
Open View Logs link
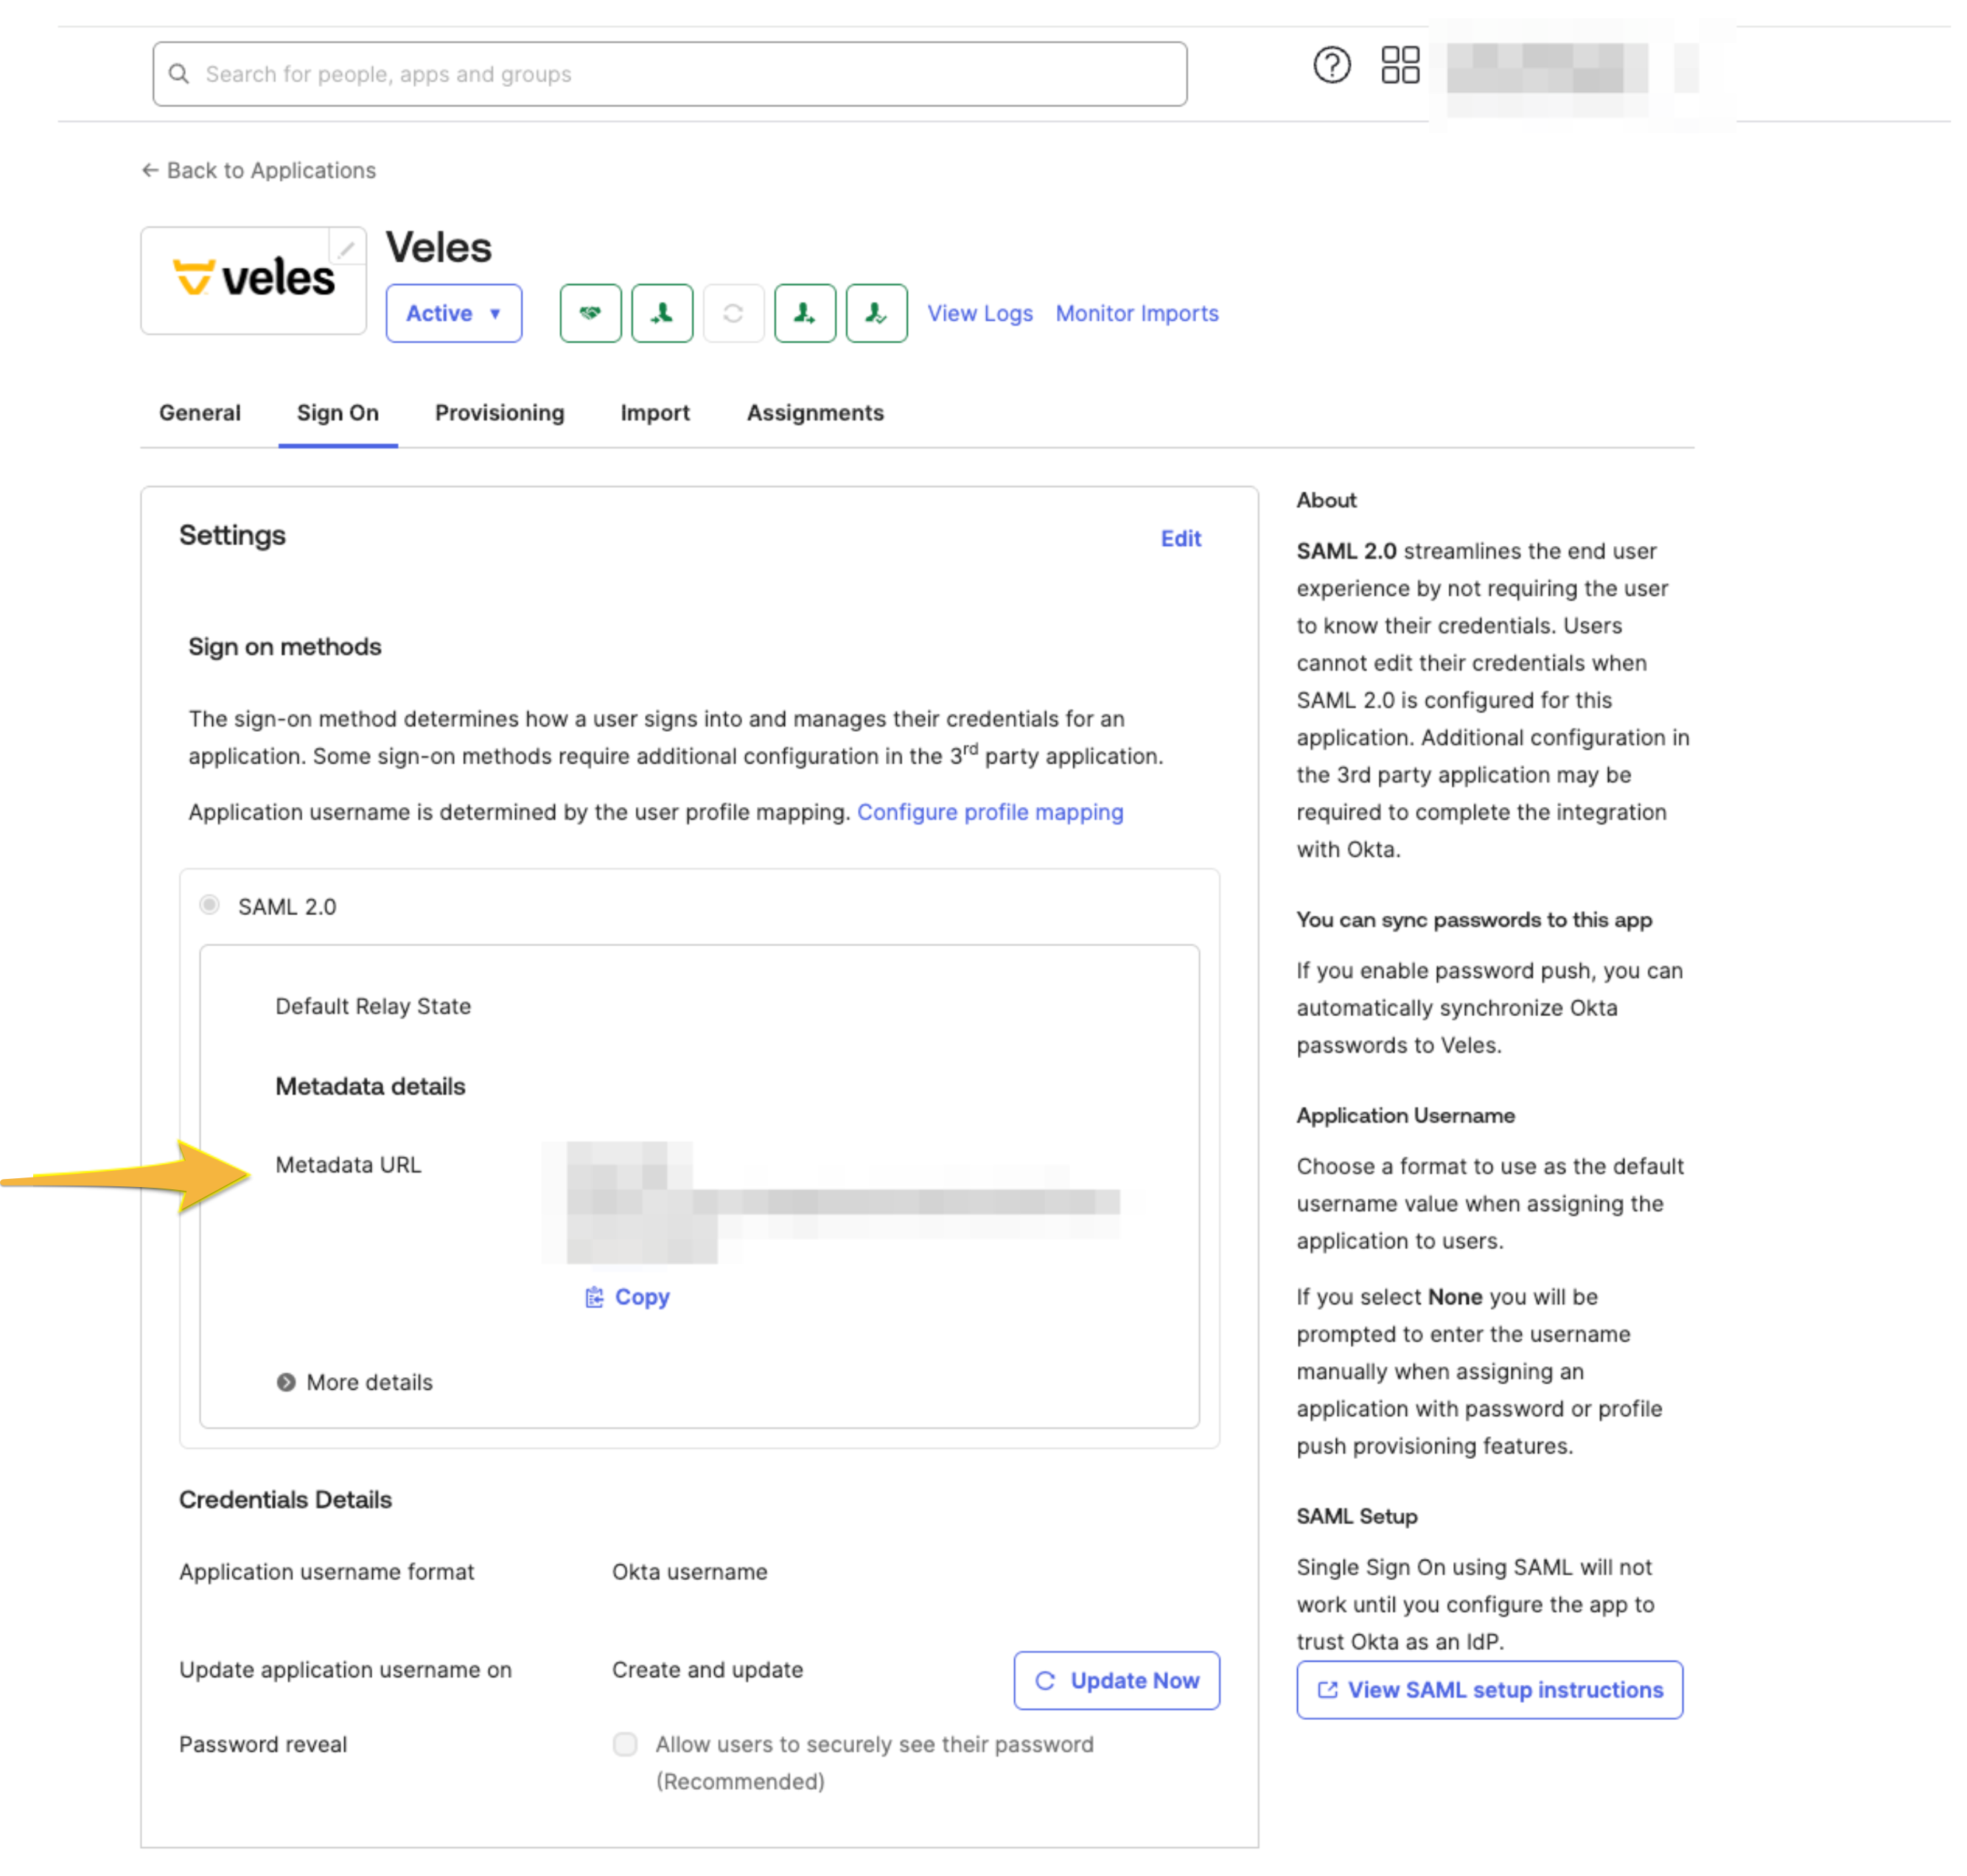(x=980, y=313)
